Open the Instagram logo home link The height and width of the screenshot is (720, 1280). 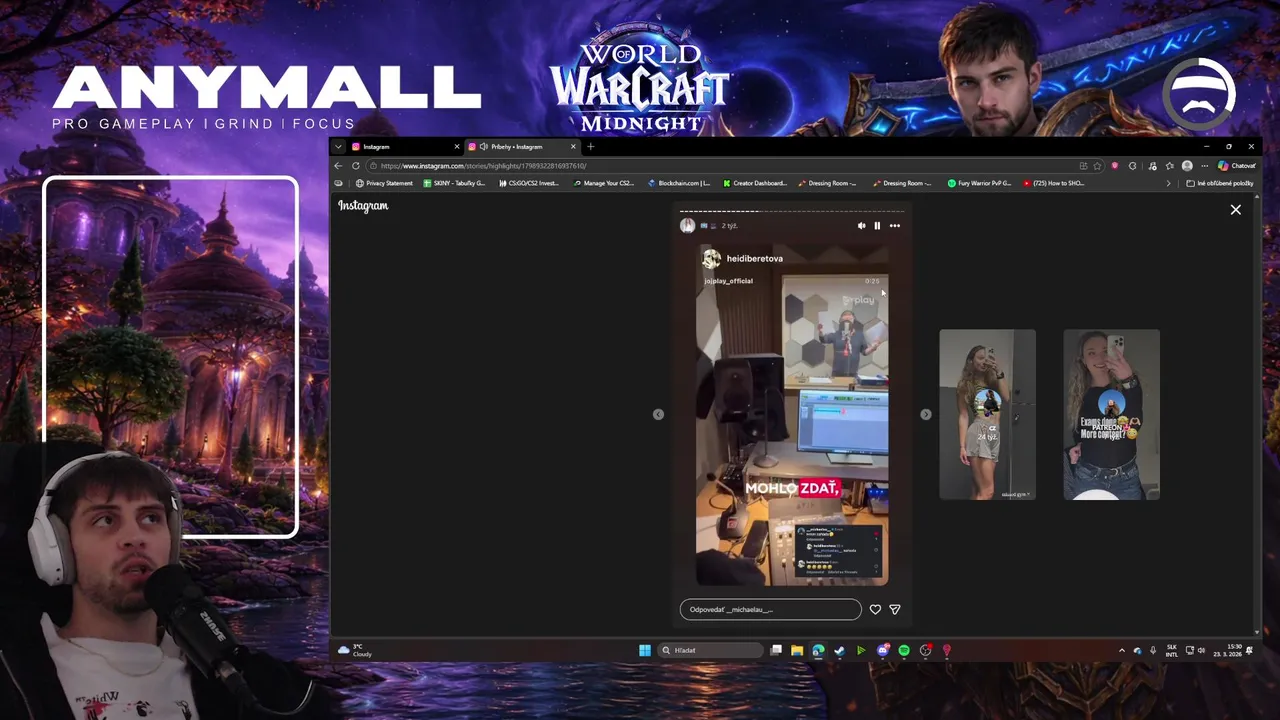pos(363,206)
